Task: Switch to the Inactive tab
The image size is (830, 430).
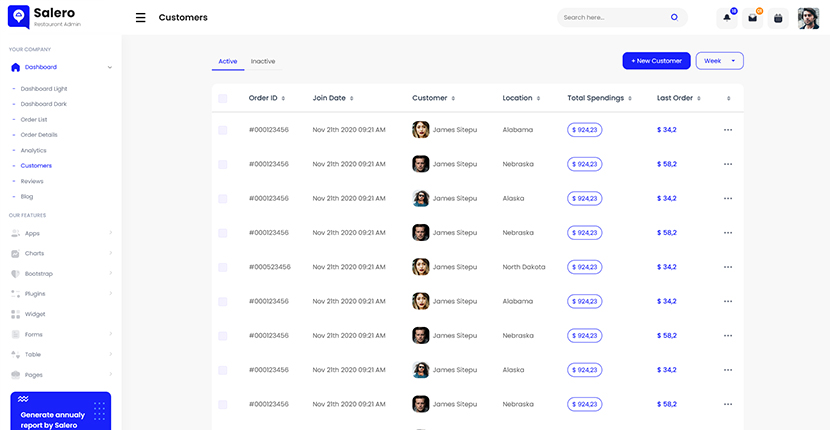Action: [263, 62]
